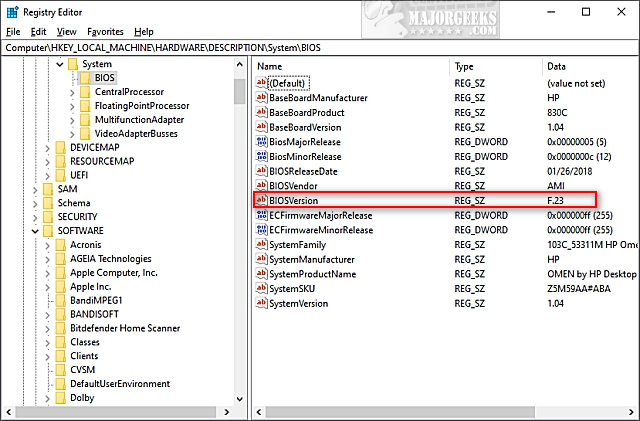Viewport: 640px width, 421px height.
Task: Click the values pane horizontal scrollbar thumb
Action: tap(400, 412)
